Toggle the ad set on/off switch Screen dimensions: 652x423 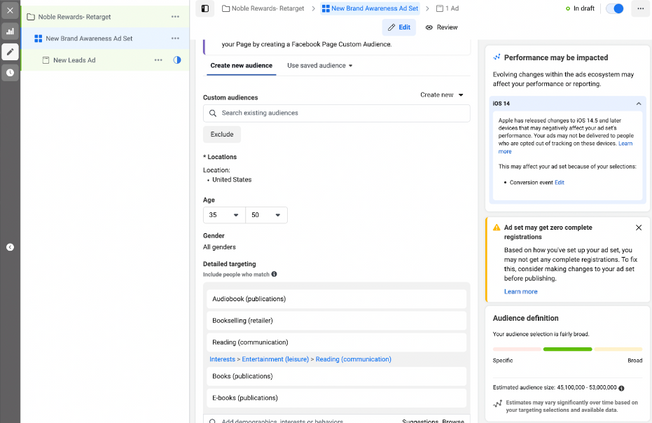point(615,8)
